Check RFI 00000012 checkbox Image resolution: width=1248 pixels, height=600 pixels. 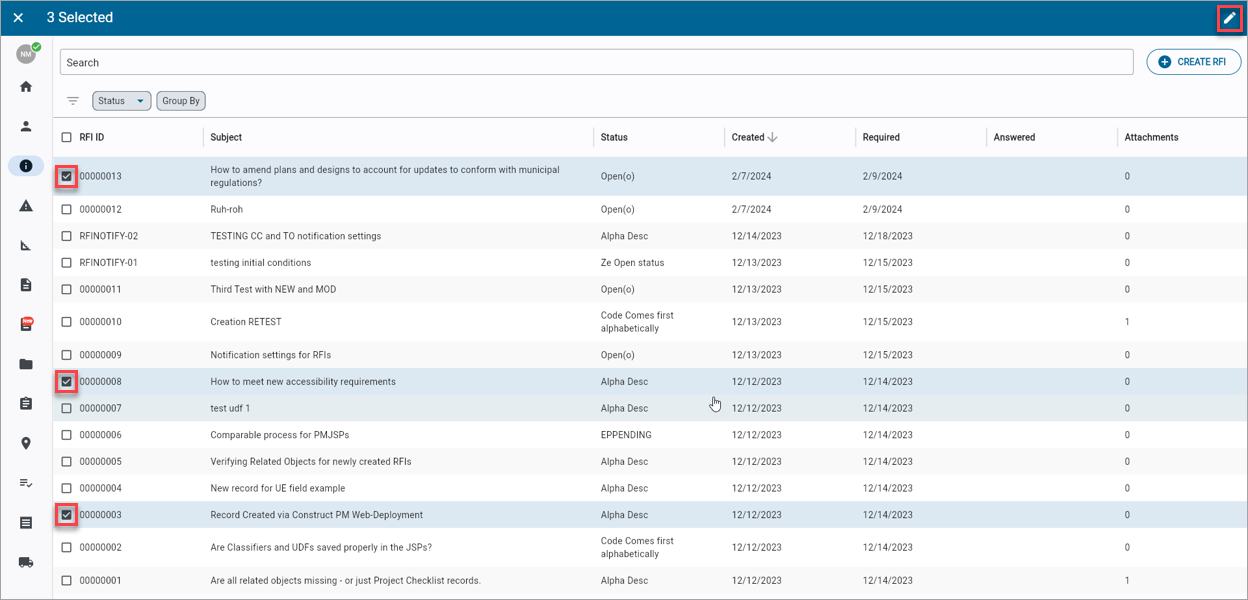tap(67, 210)
